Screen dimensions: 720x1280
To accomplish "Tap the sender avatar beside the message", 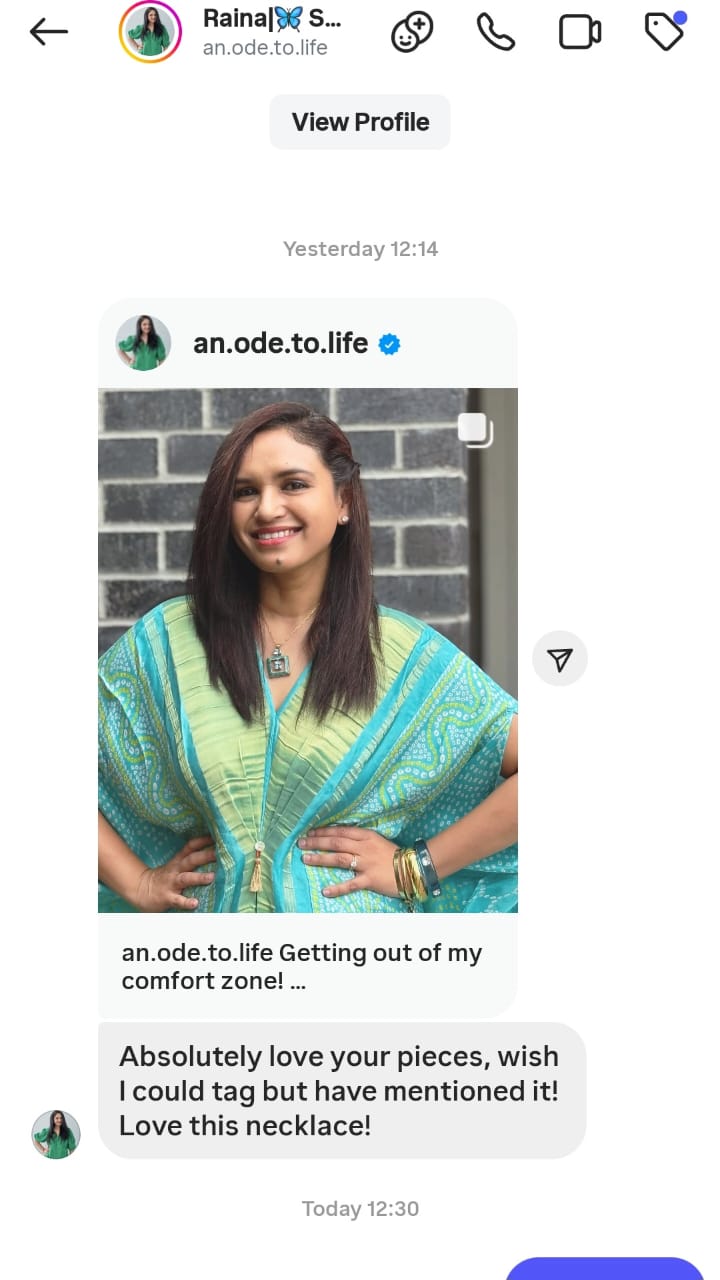I will click(56, 1134).
